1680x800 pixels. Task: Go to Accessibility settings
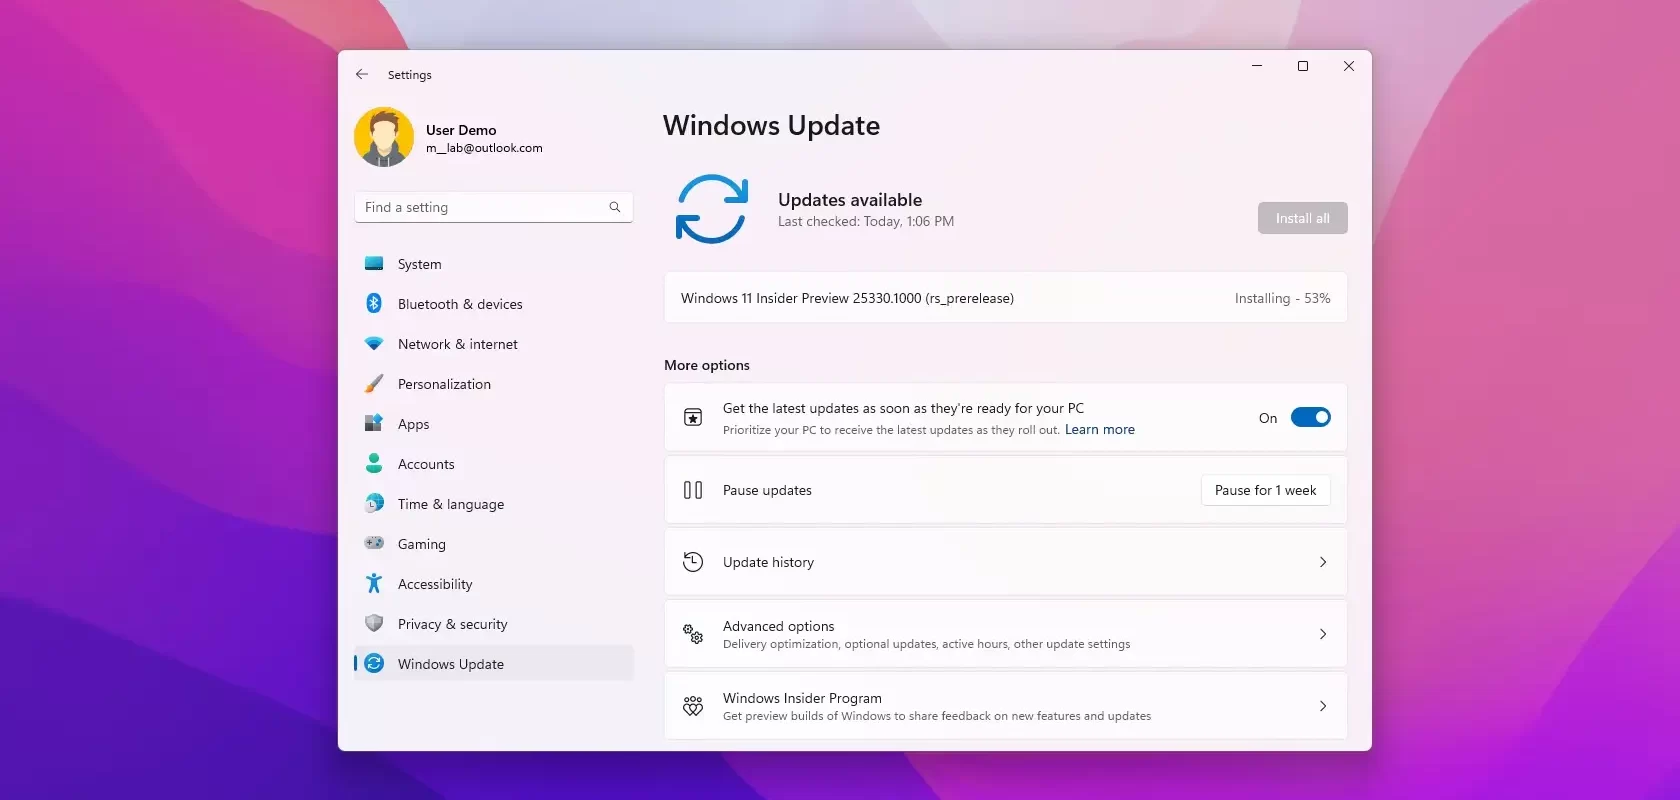(x=494, y=584)
